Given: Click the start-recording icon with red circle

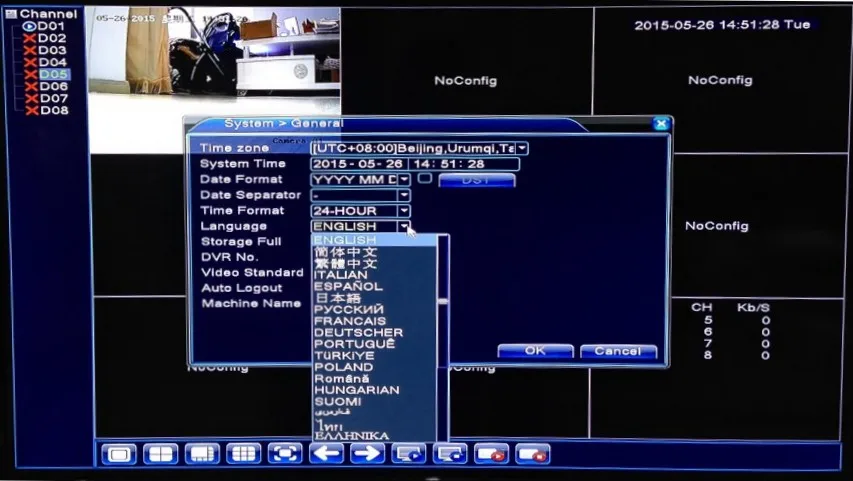Looking at the screenshot, I should 491,454.
